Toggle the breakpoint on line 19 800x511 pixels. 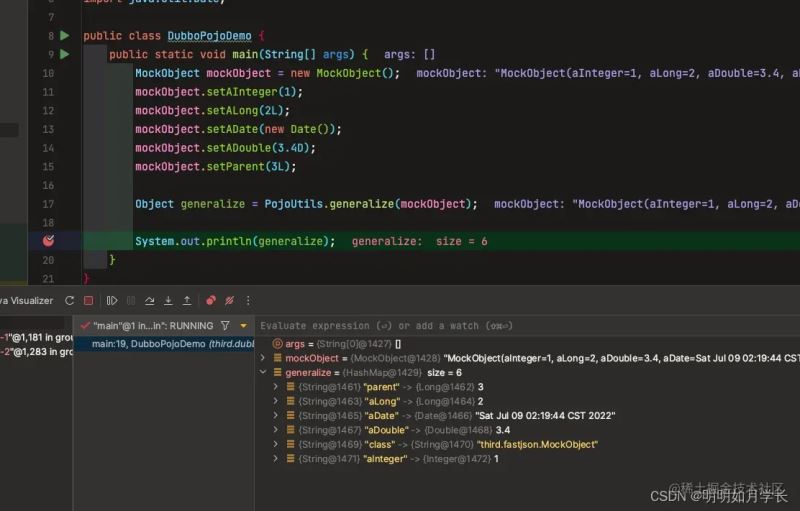click(x=48, y=241)
